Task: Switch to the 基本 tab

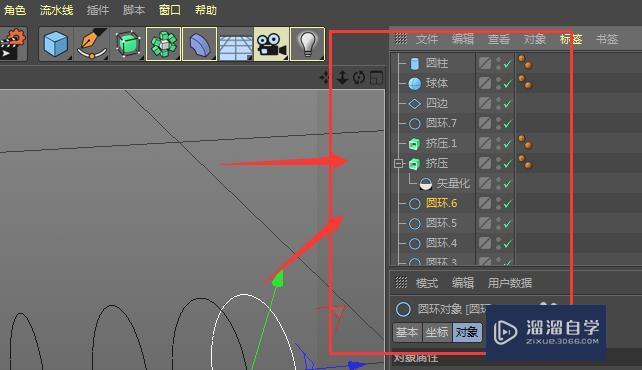Action: [407, 332]
